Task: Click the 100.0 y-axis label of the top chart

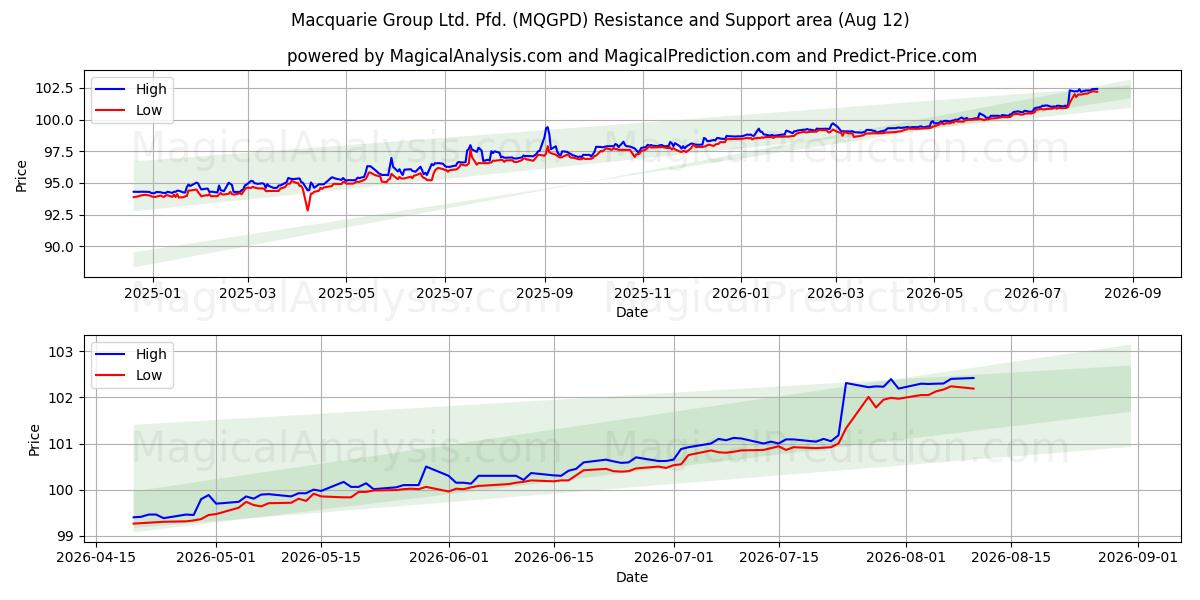Action: point(53,120)
